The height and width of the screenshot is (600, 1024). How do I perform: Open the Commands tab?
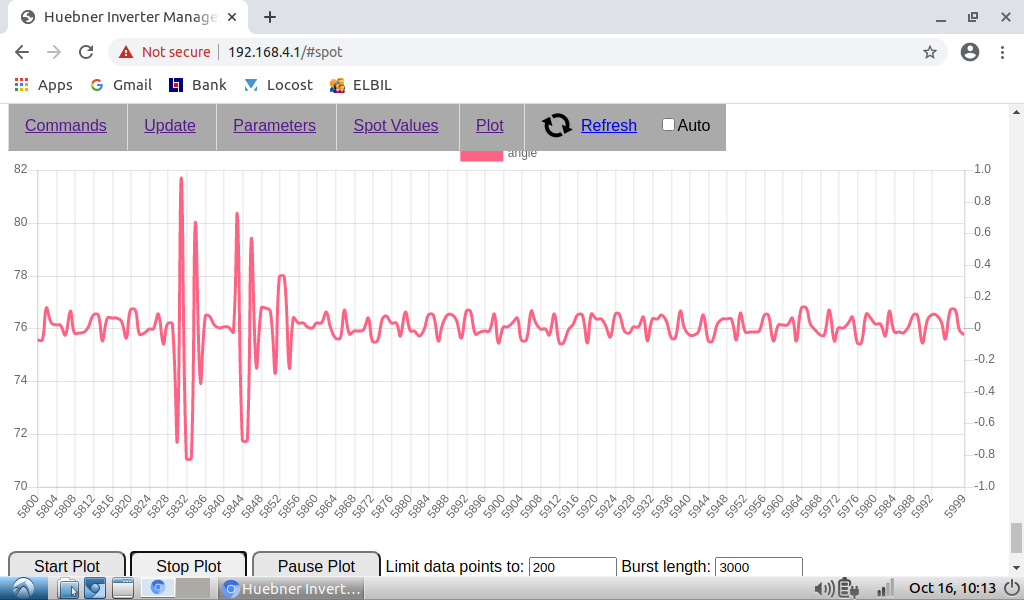coord(66,125)
